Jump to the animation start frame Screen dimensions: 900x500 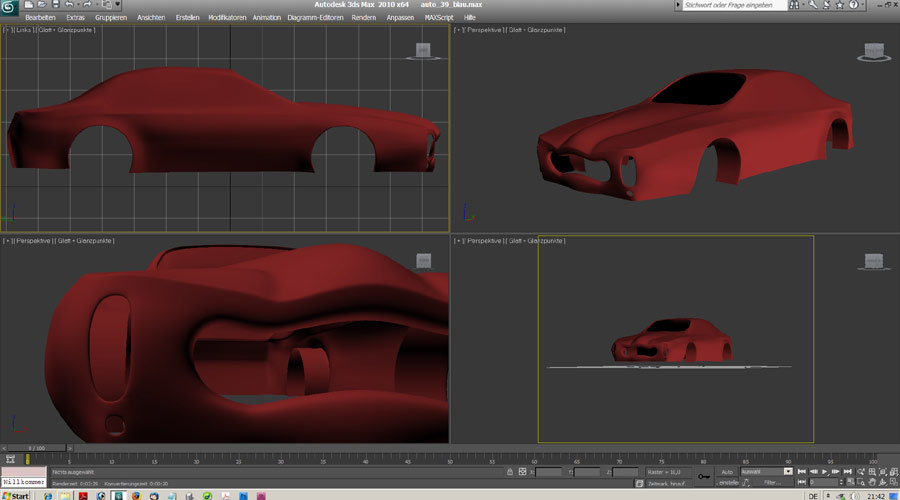pos(802,471)
